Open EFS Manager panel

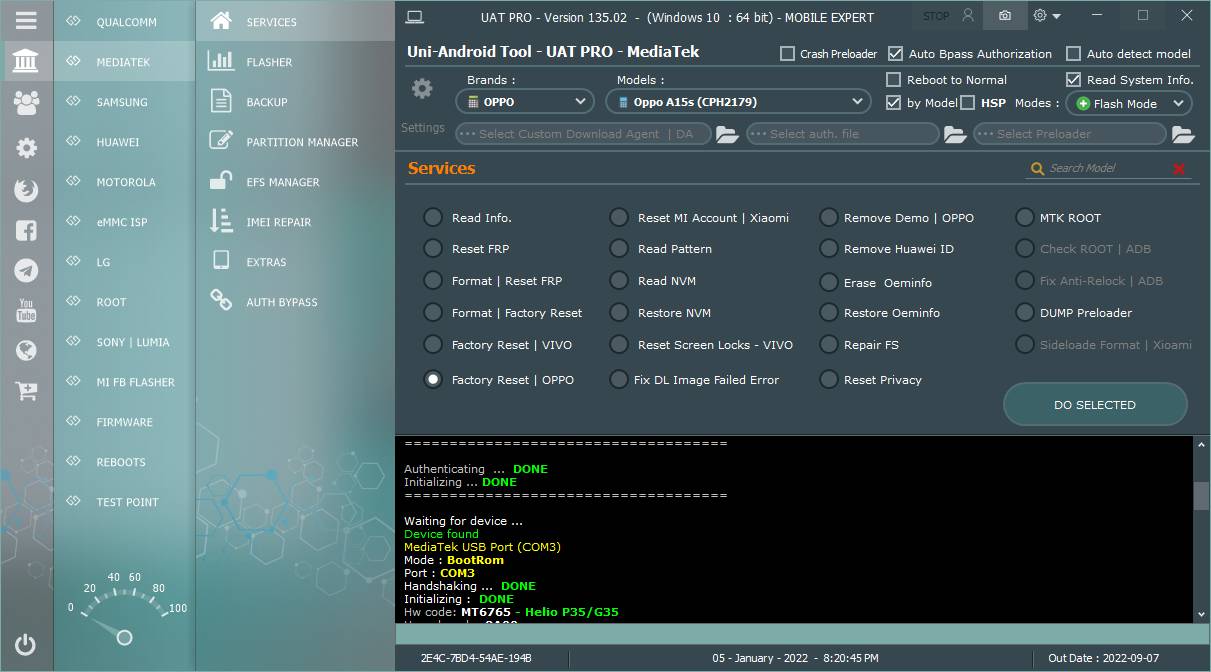tap(295, 182)
